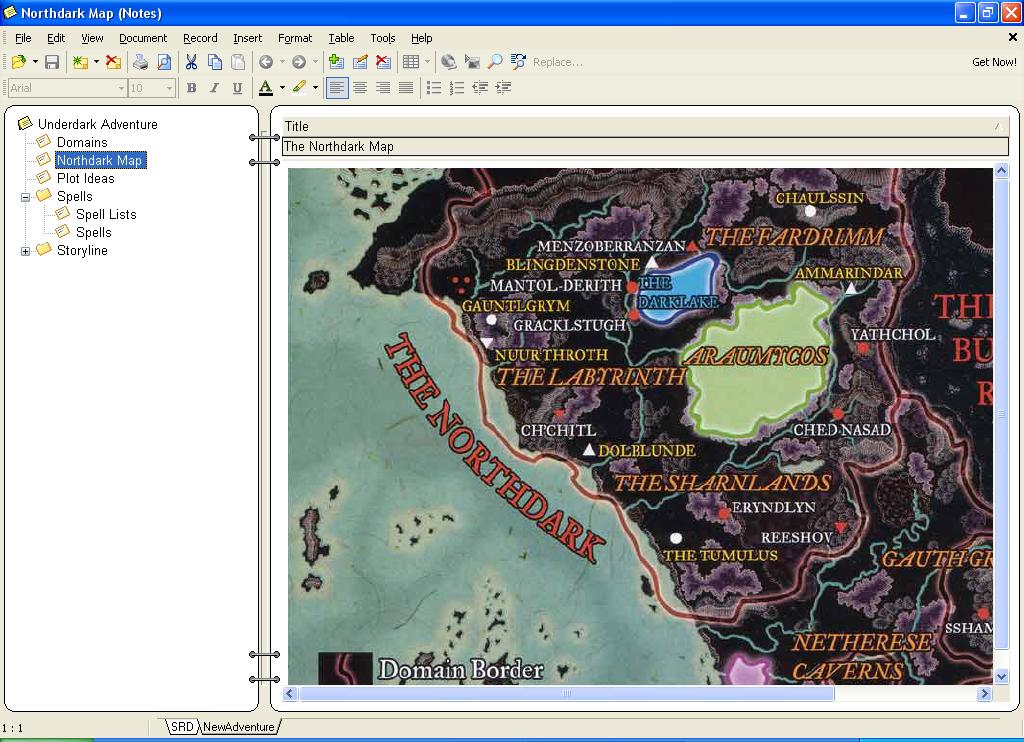The height and width of the screenshot is (742, 1024).
Task: Click the Save floppy disk icon
Action: pos(52,62)
